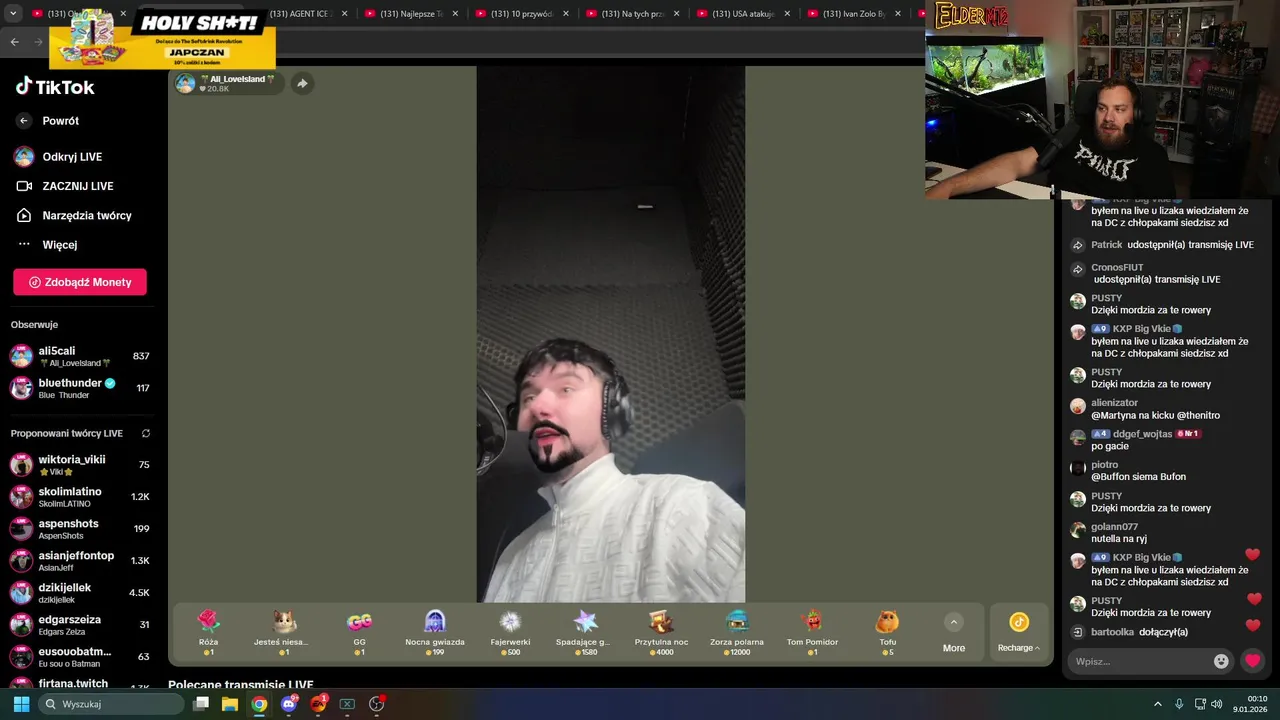Open suggested creator wiktoria_vikii
The width and height of the screenshot is (1280, 720).
[80, 465]
